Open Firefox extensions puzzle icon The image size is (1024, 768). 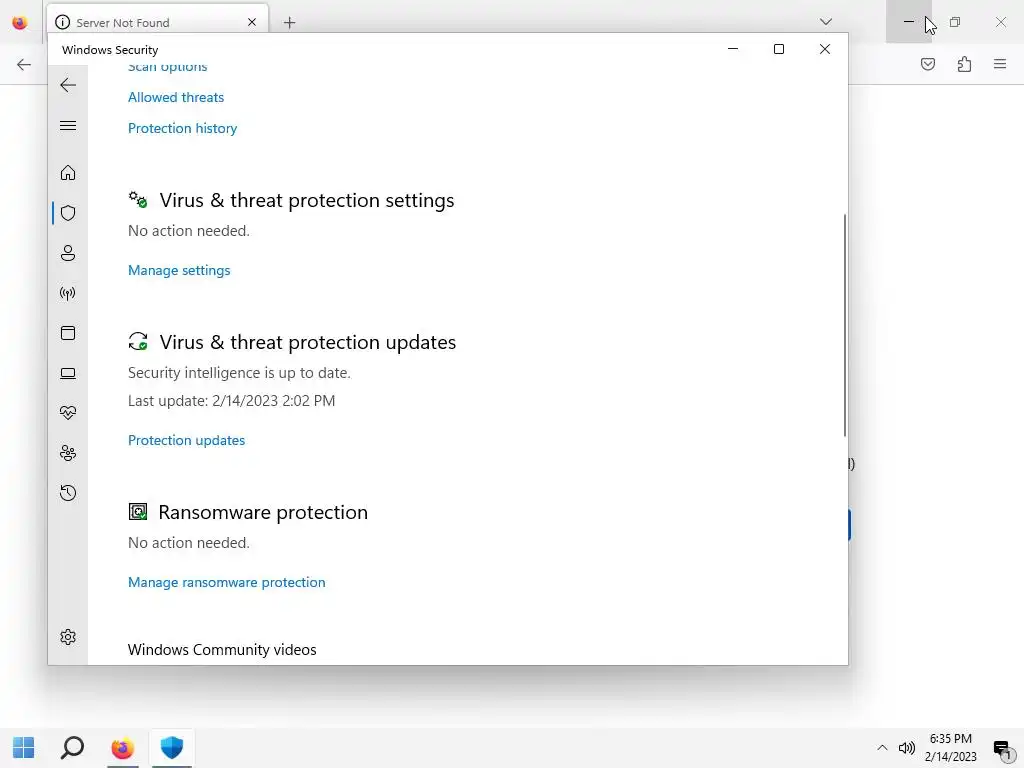tap(964, 64)
